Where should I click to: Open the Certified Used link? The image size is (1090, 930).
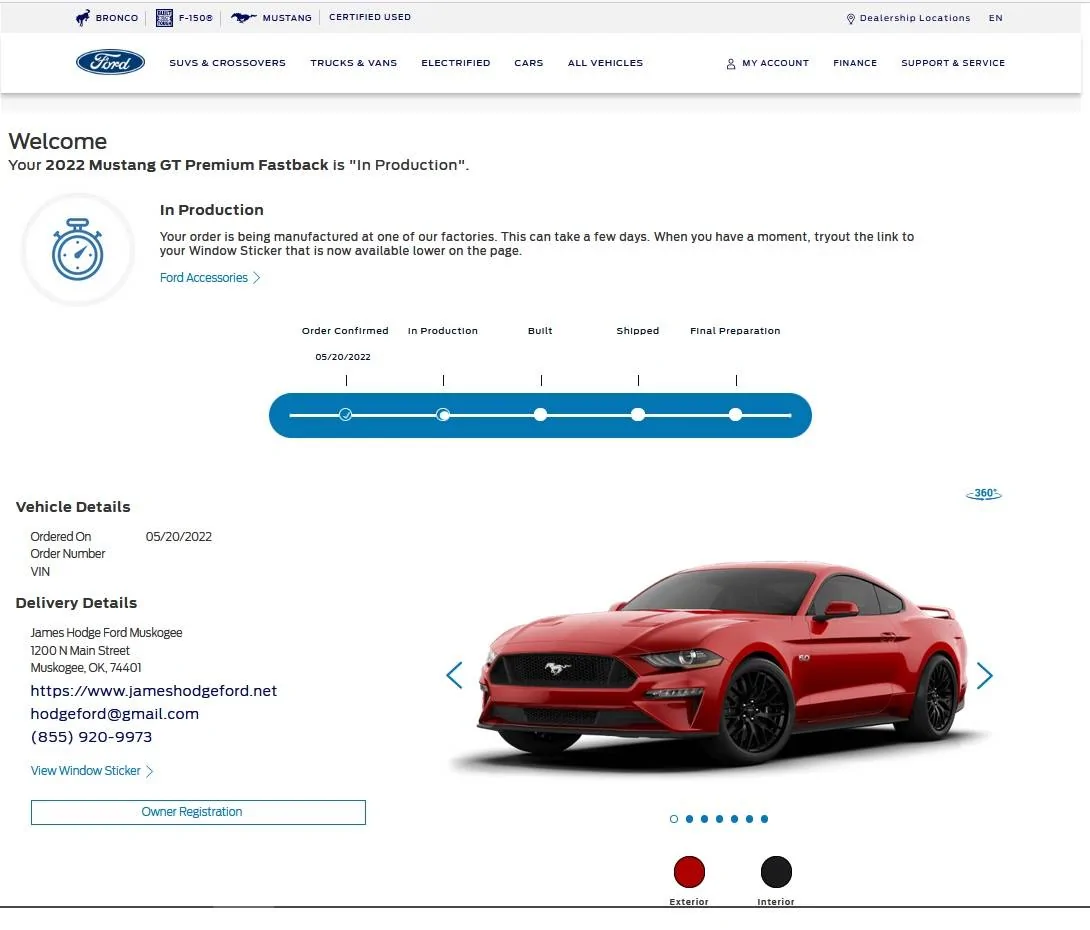coord(370,17)
